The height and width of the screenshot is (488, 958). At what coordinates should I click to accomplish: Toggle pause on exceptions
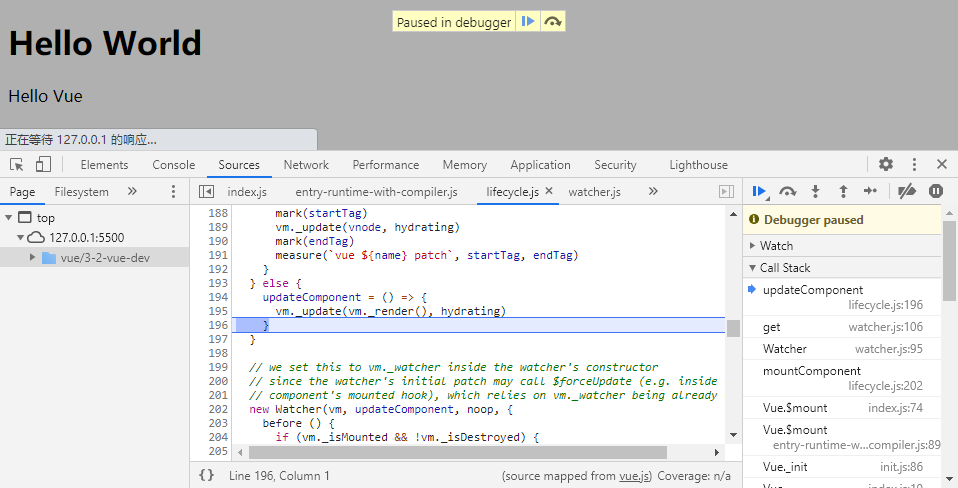[935, 192]
